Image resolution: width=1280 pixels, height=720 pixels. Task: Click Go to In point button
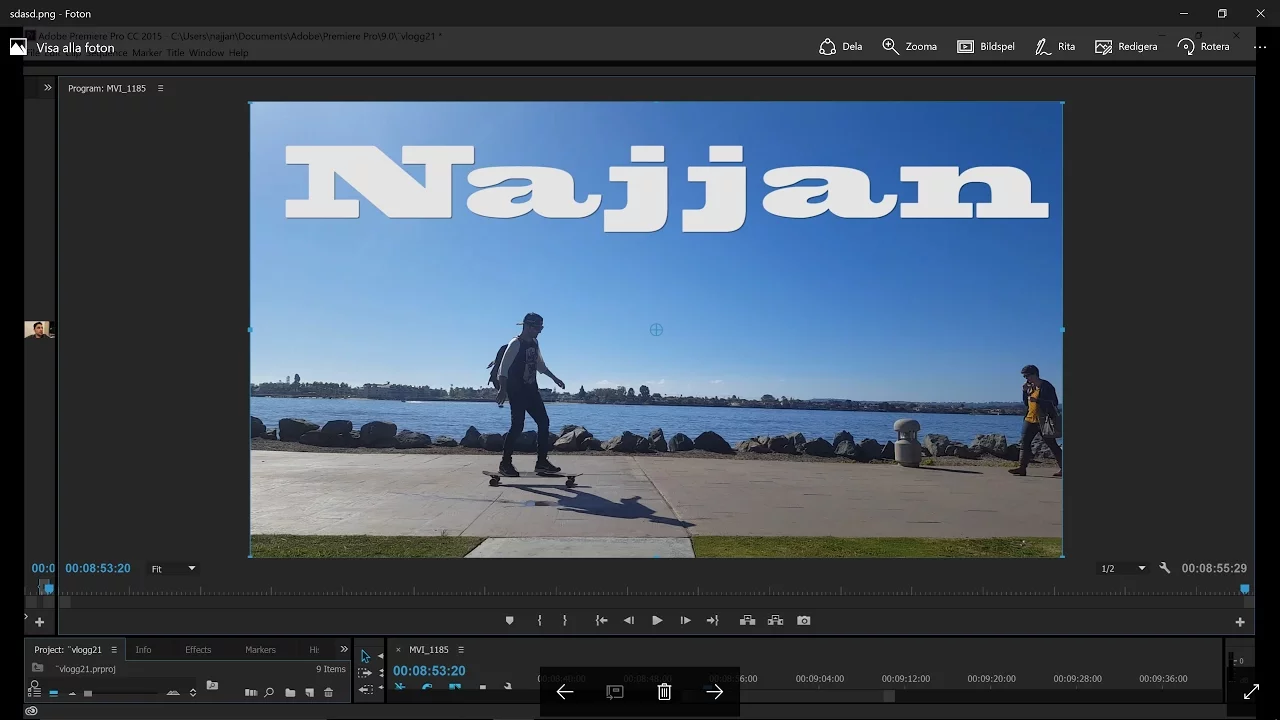tap(601, 621)
